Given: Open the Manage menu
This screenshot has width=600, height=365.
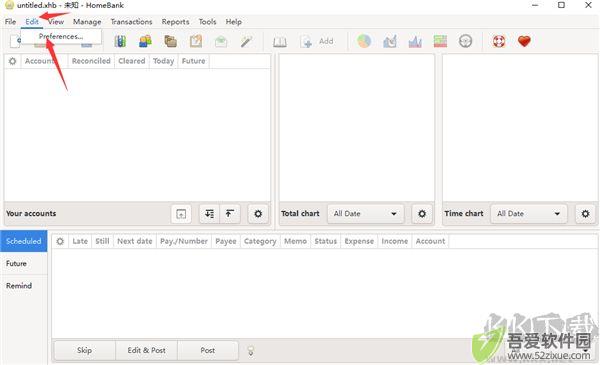Looking at the screenshot, I should click(87, 22).
